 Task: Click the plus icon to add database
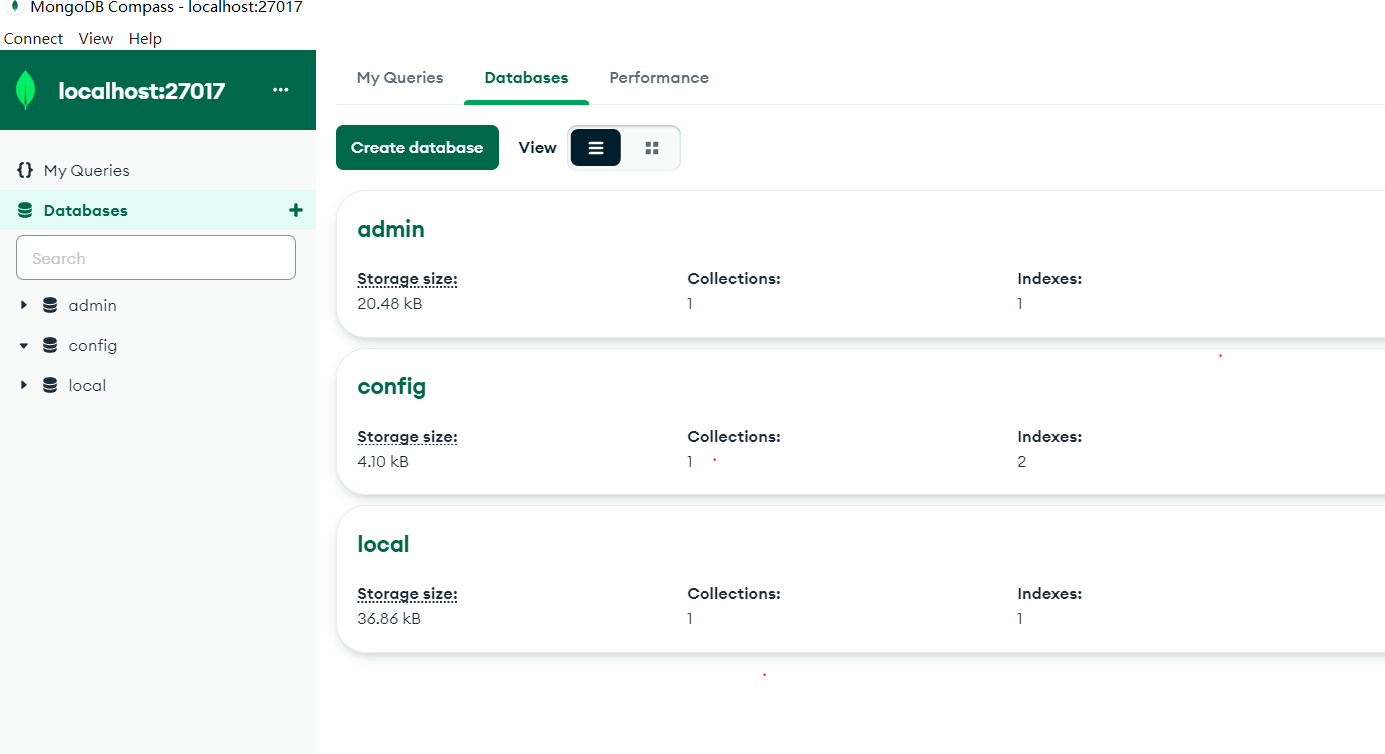click(295, 210)
